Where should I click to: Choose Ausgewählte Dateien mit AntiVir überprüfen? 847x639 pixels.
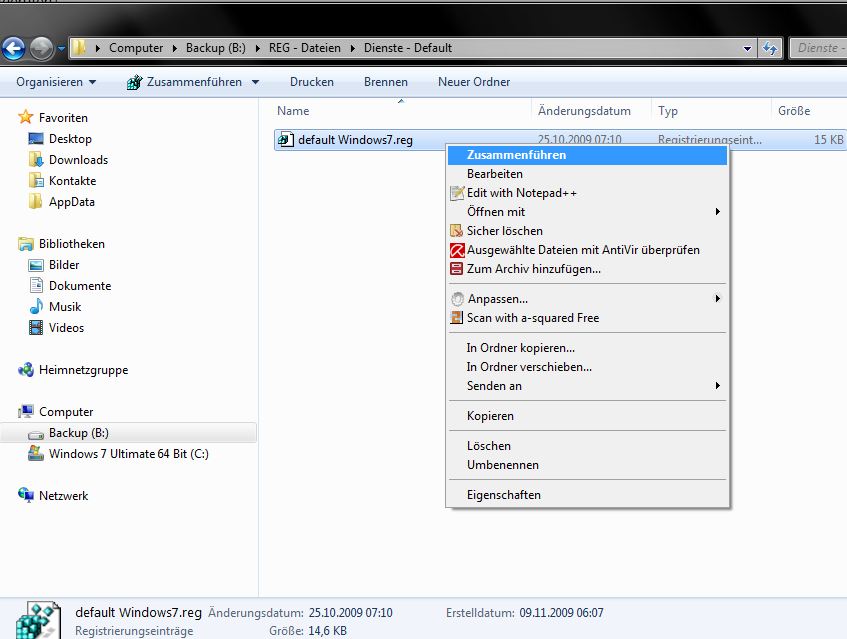(x=587, y=250)
